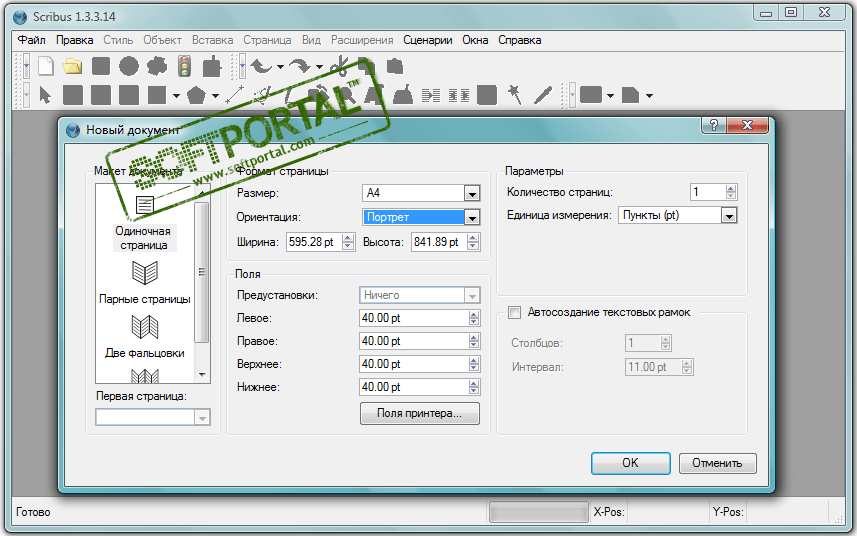Click Две фальцовки layout icon
Viewport: 857px width, 536px height.
click(x=145, y=327)
